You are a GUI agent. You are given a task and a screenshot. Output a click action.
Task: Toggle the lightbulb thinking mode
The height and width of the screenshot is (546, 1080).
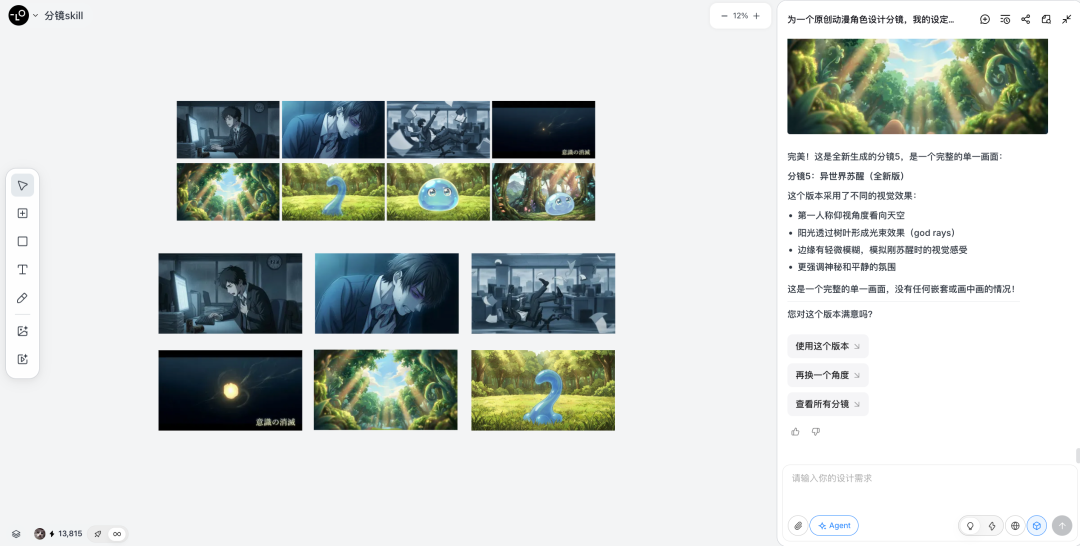[969, 526]
